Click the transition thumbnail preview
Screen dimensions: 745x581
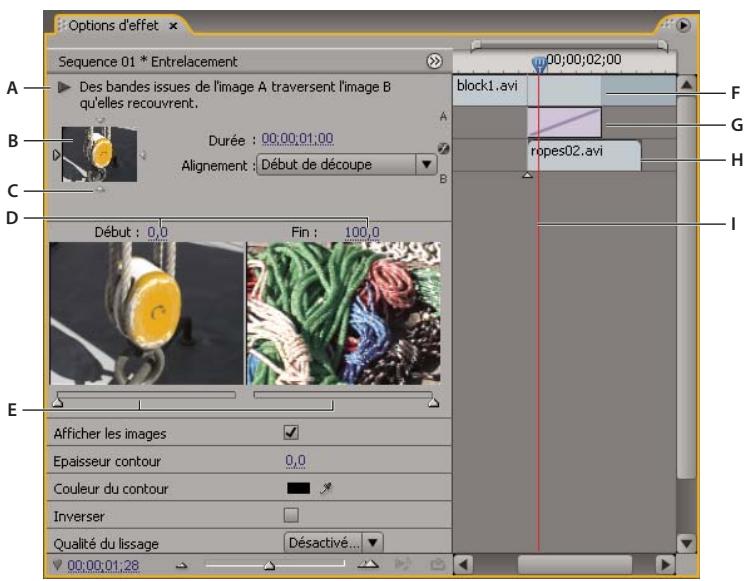point(99,154)
